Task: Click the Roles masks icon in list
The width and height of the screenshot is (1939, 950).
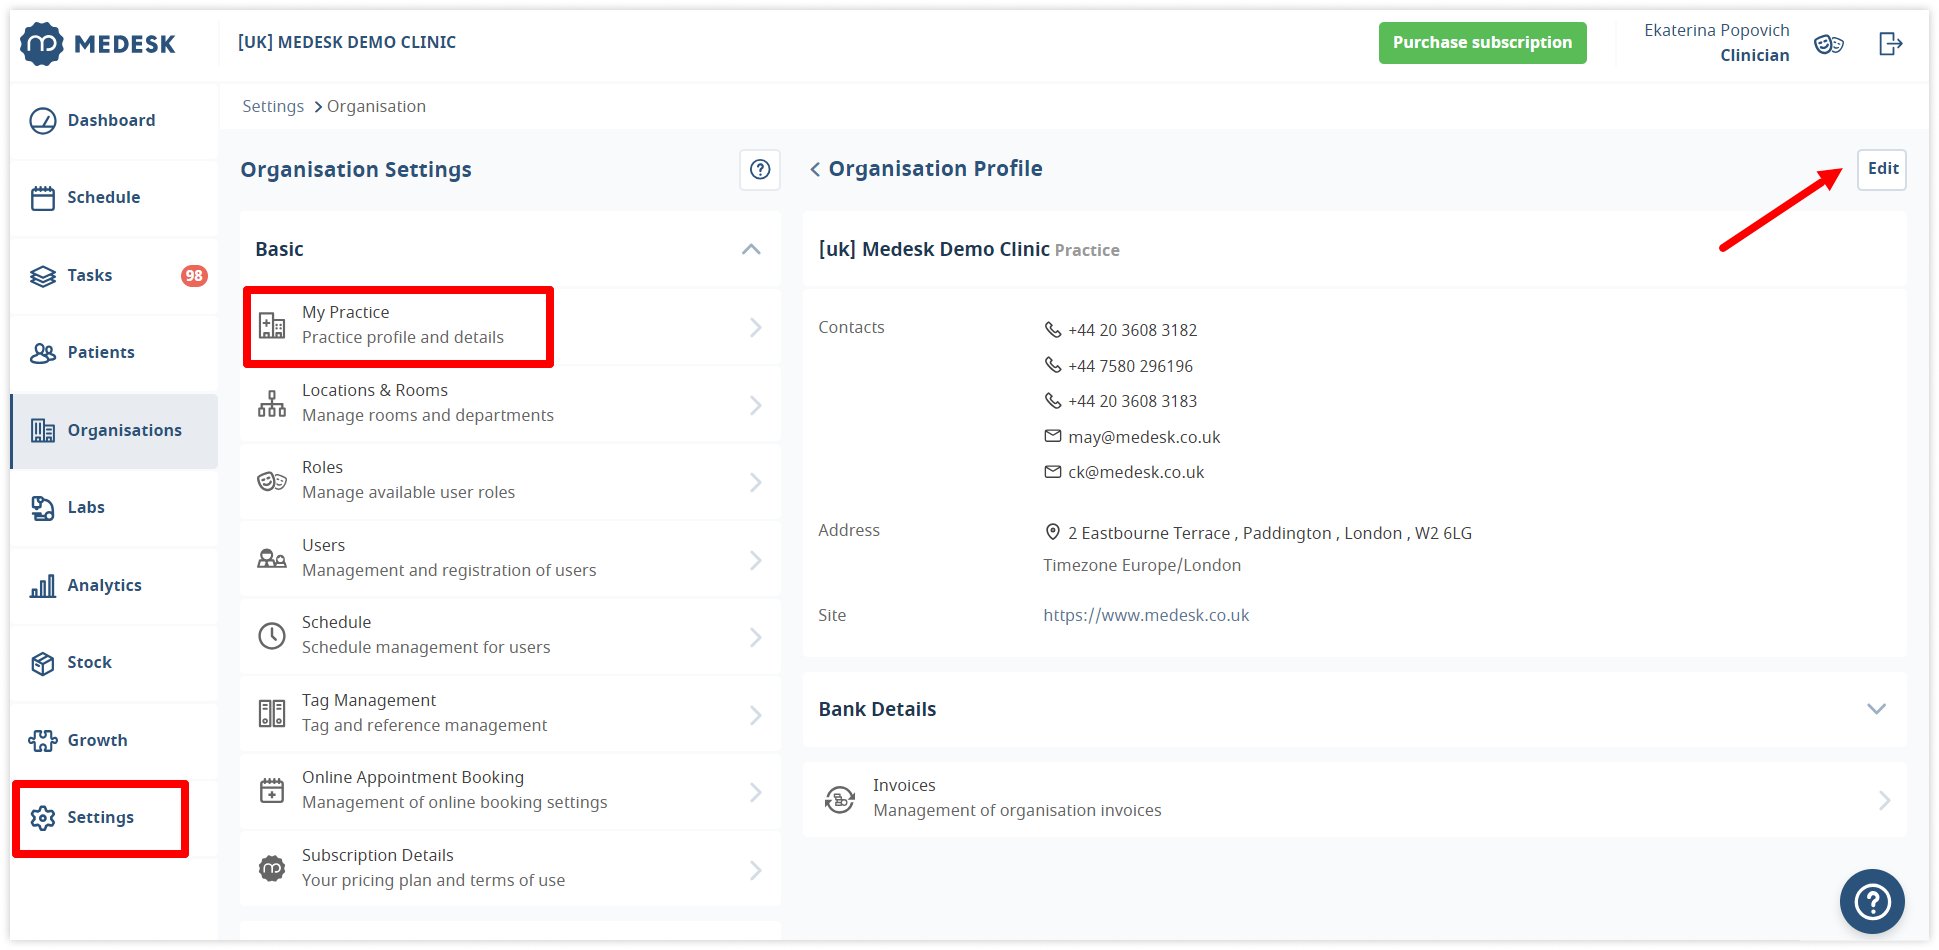Action: click(x=272, y=481)
